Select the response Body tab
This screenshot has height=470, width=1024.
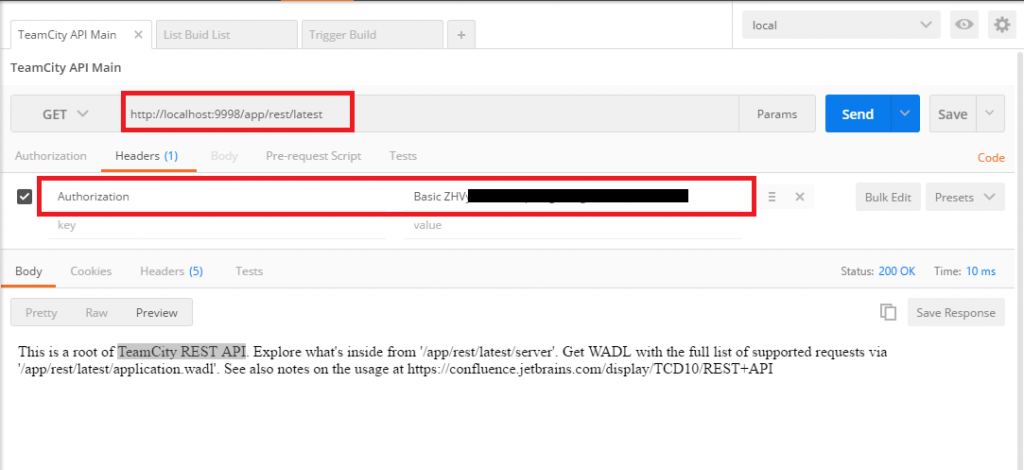click(29, 271)
